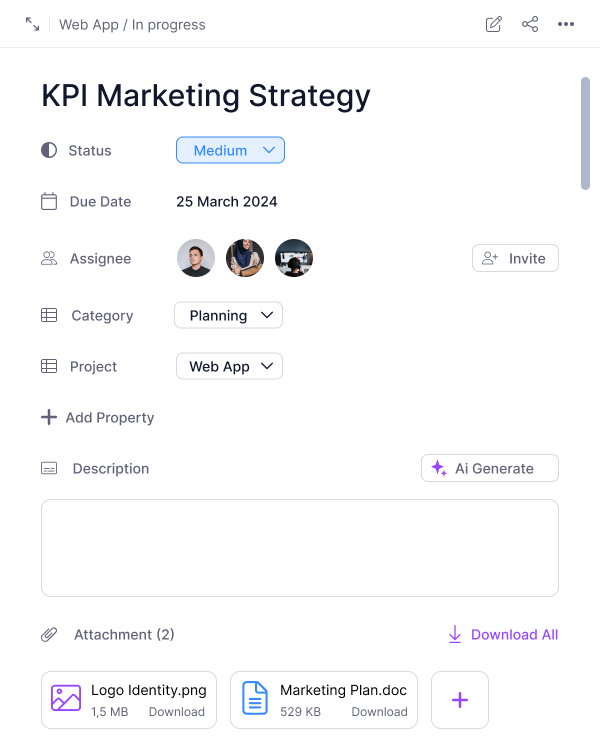Viewport: 600px width, 747px height.
Task: Click the document icon on Marketing Plan.doc
Action: pos(255,698)
